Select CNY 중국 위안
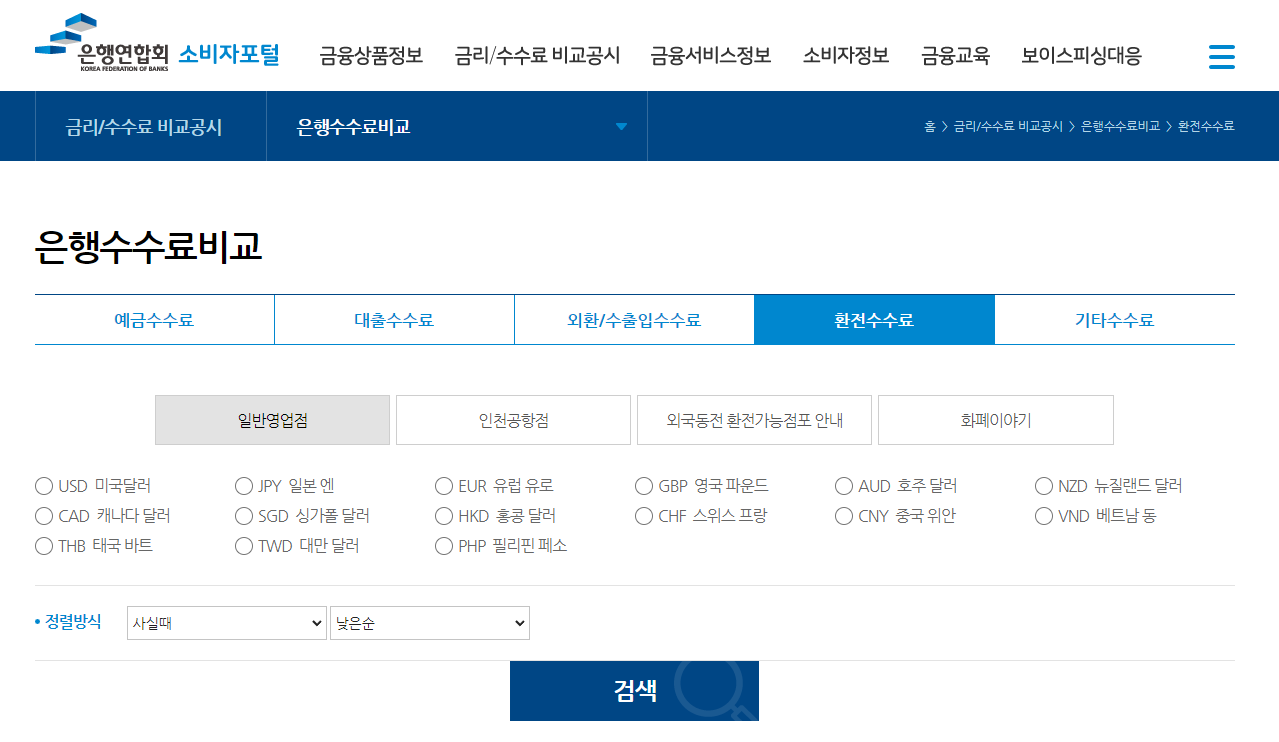The height and width of the screenshot is (742, 1279). pyautogui.click(x=843, y=516)
